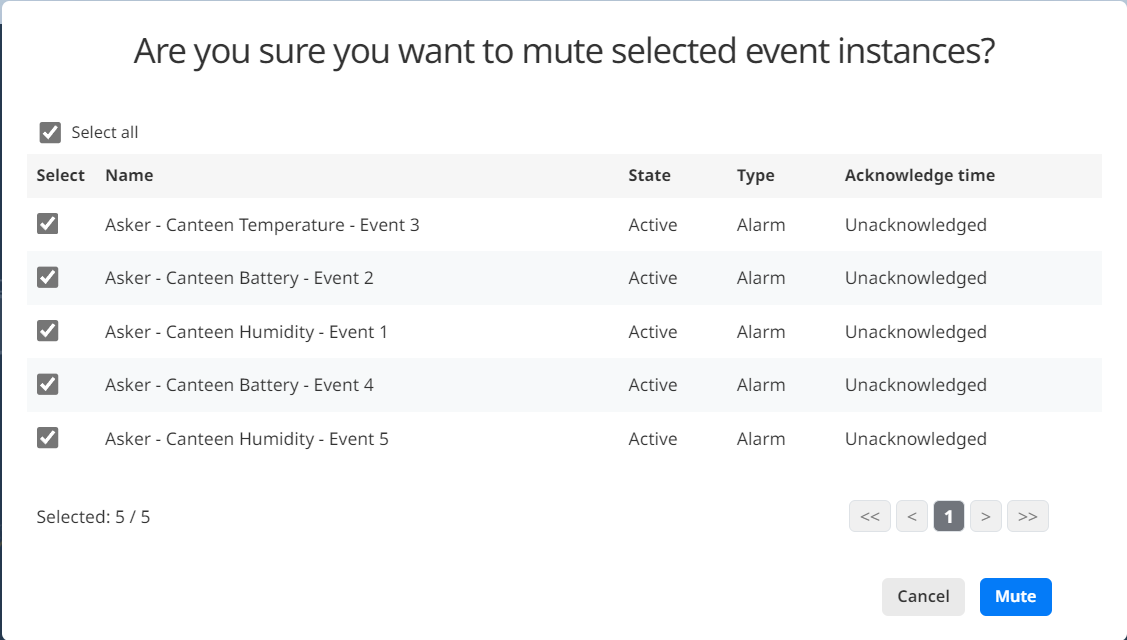This screenshot has height=640, width=1127.
Task: Cancel the mute confirmation dialog
Action: point(924,597)
